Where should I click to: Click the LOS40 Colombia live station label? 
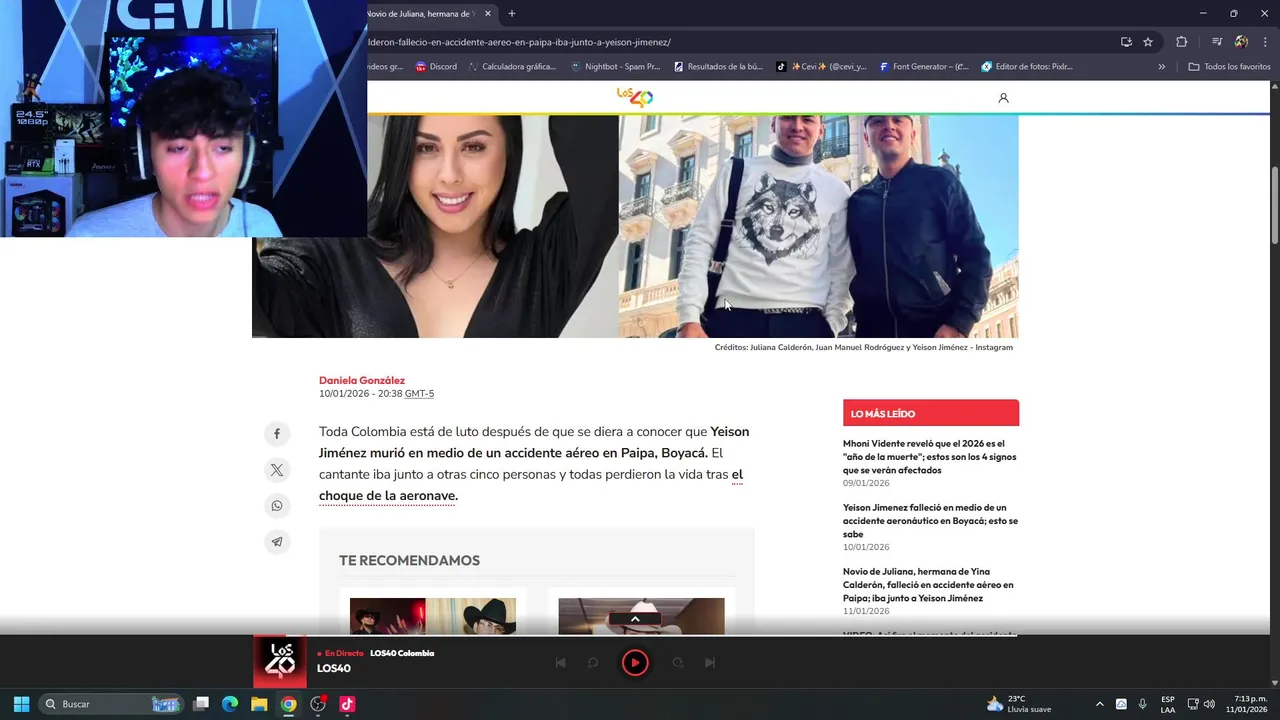[x=402, y=653]
